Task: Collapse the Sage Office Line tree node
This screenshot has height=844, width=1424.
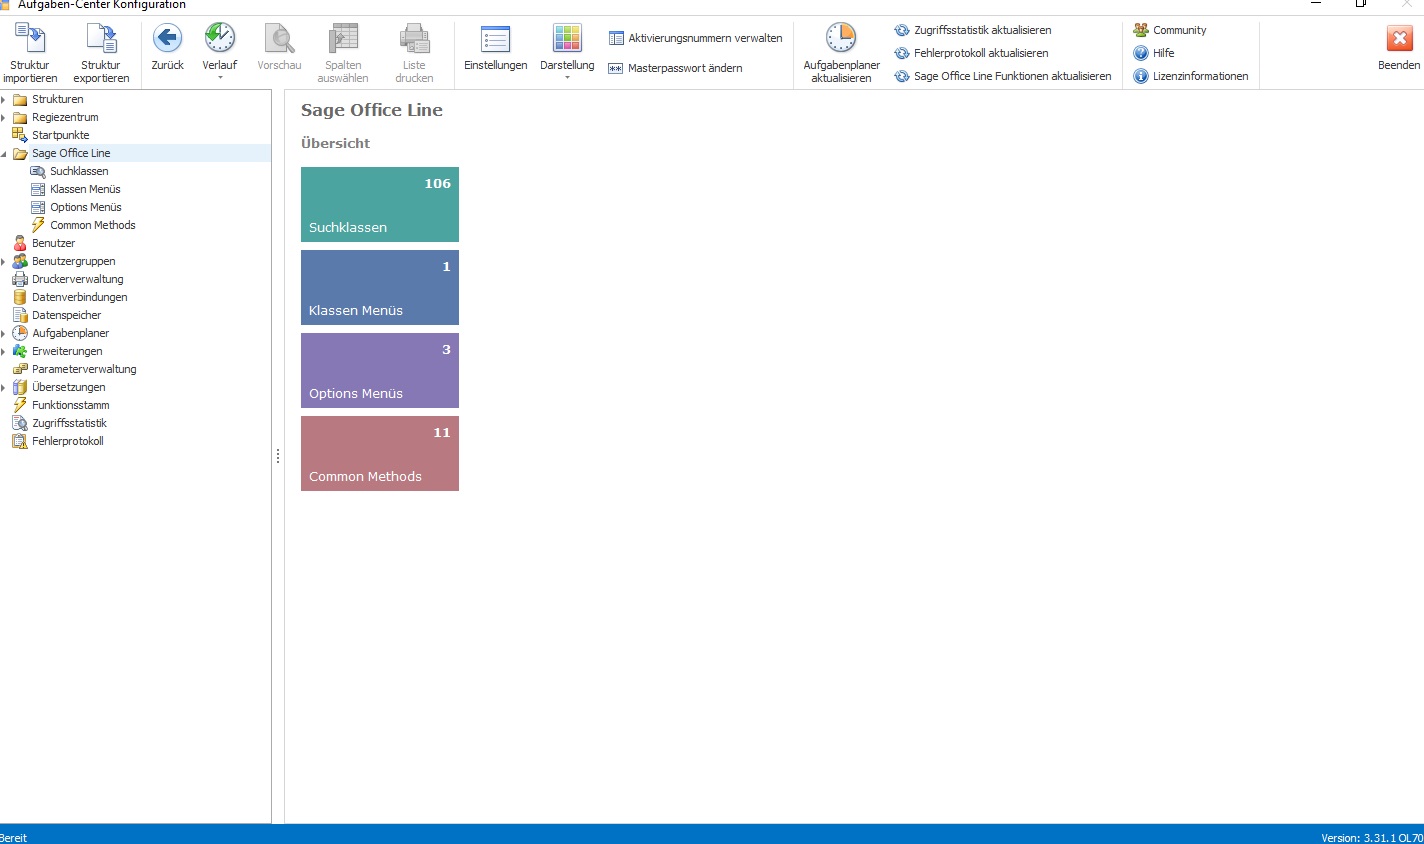Action: (x=4, y=153)
